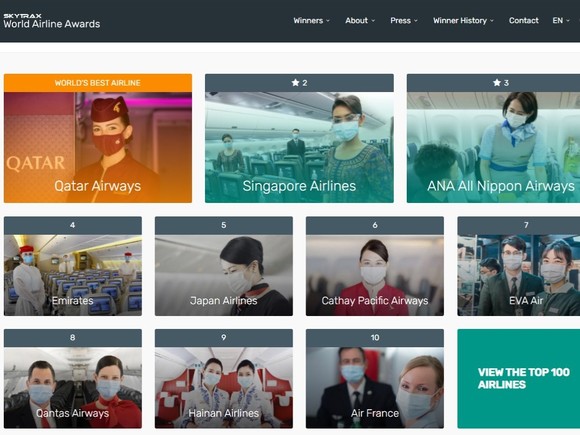Open the Press dropdown in navigation
Image resolution: width=580 pixels, height=435 pixels.
(x=404, y=21)
